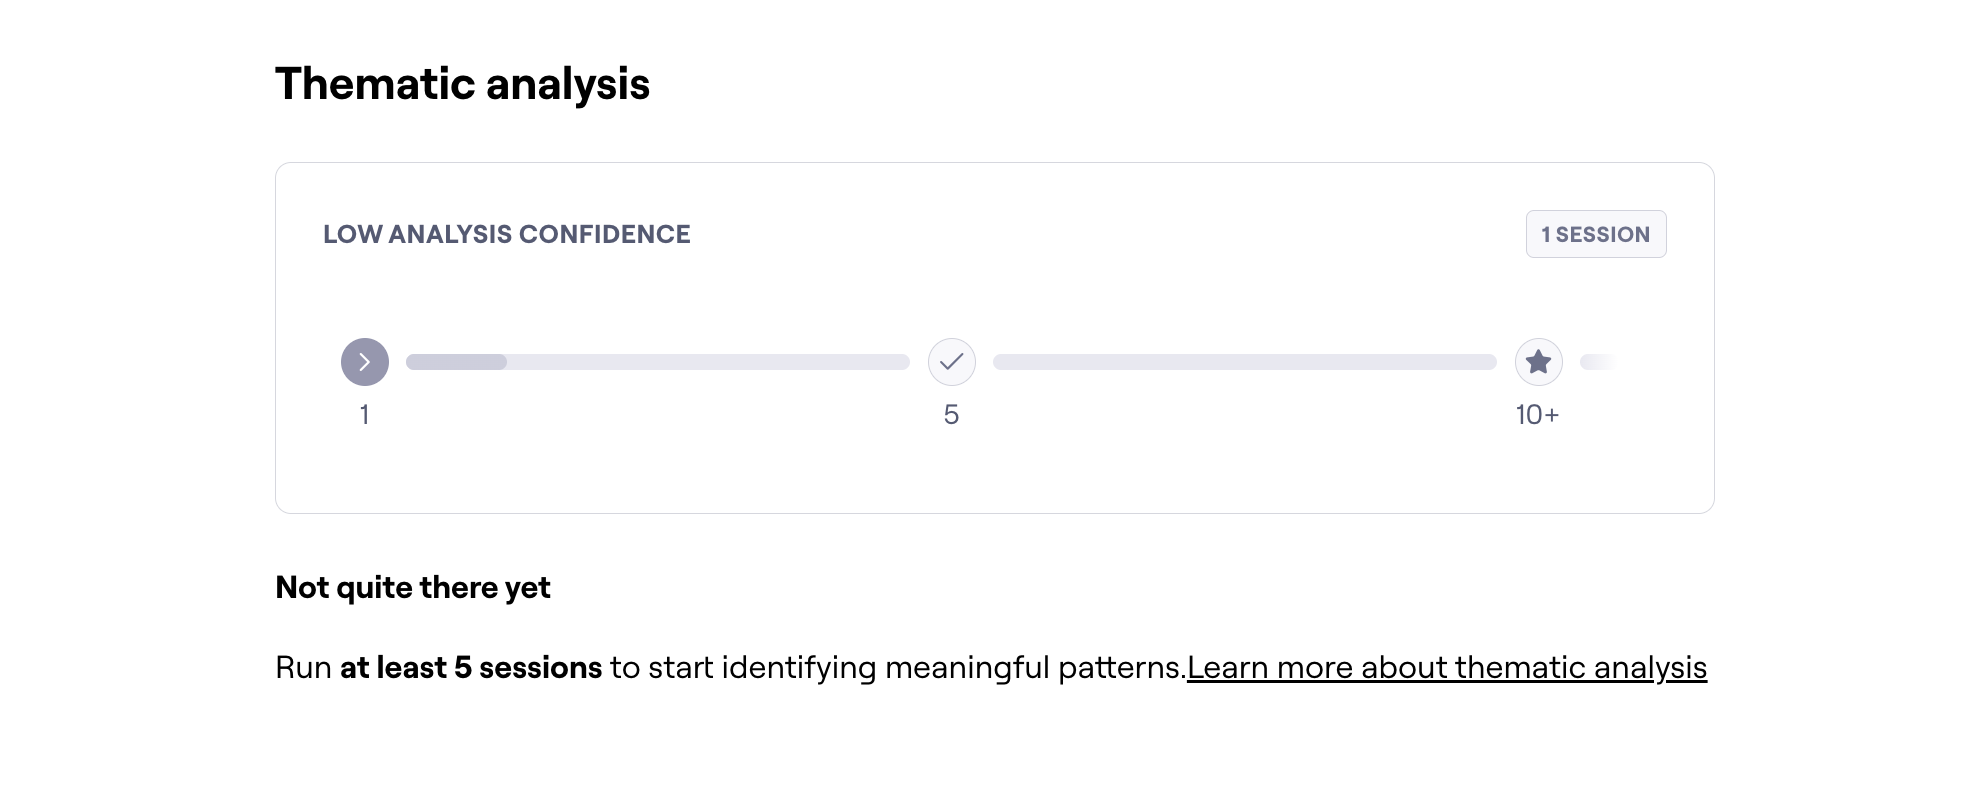
Task: Click faded progress segment after the star
Action: (x=1597, y=362)
